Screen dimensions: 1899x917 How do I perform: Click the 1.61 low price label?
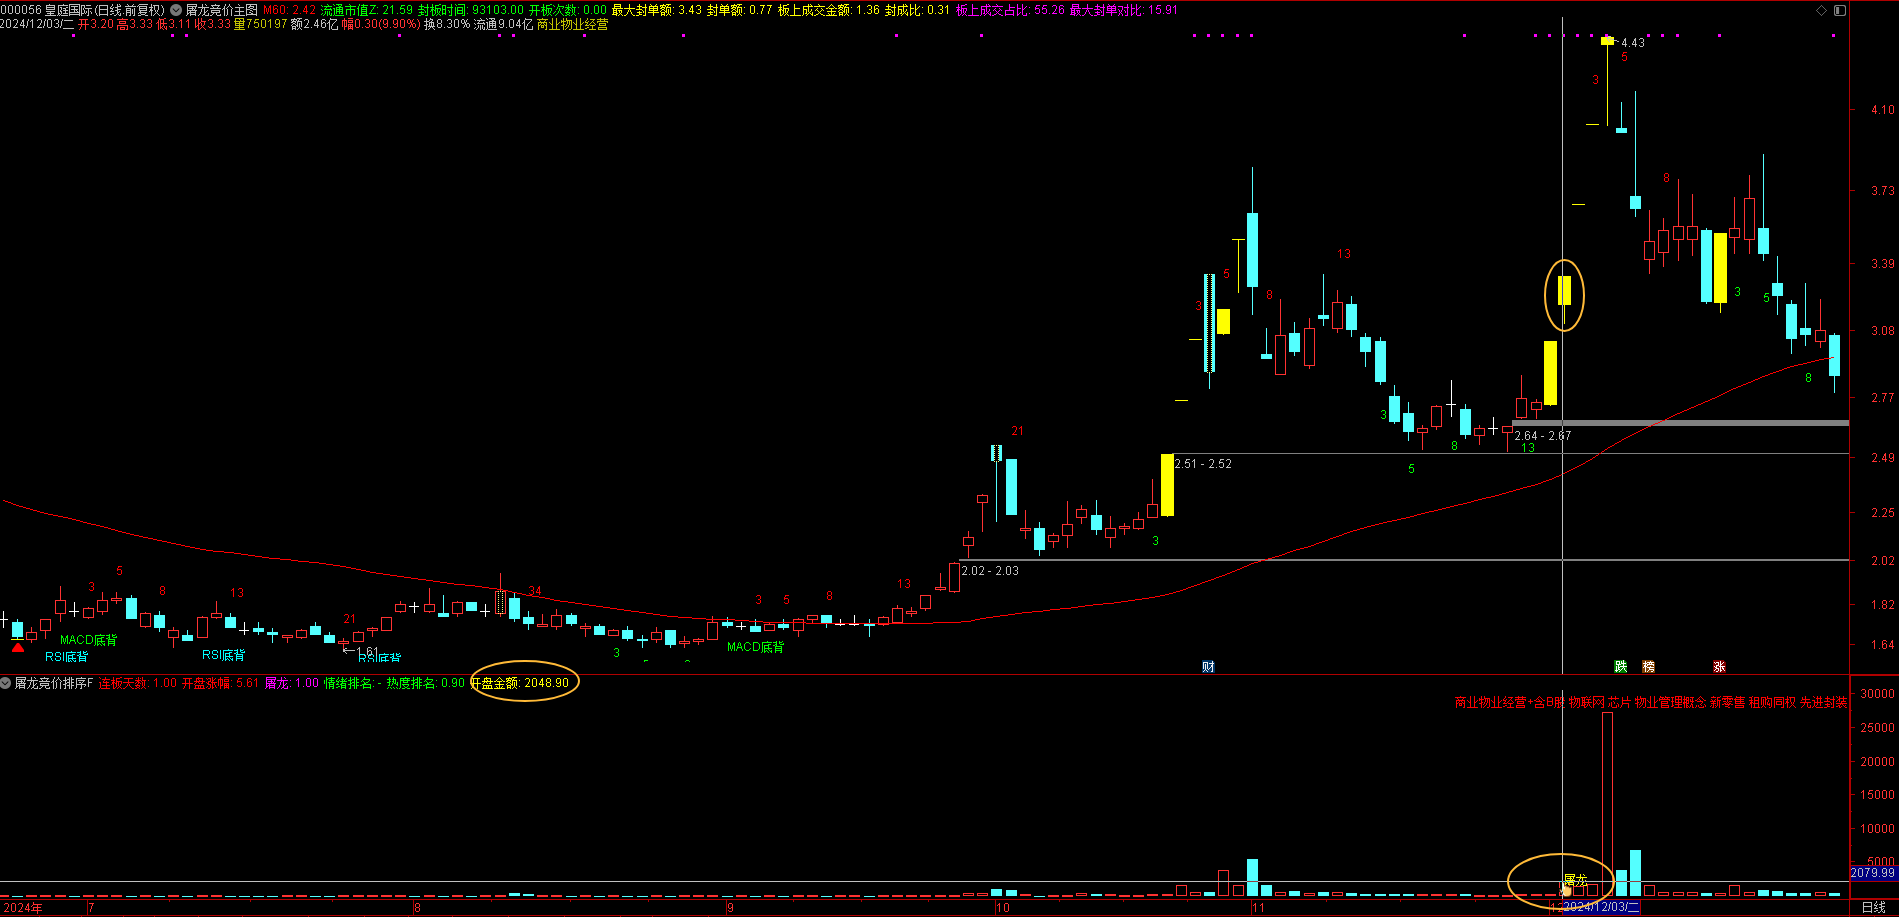[x=367, y=651]
